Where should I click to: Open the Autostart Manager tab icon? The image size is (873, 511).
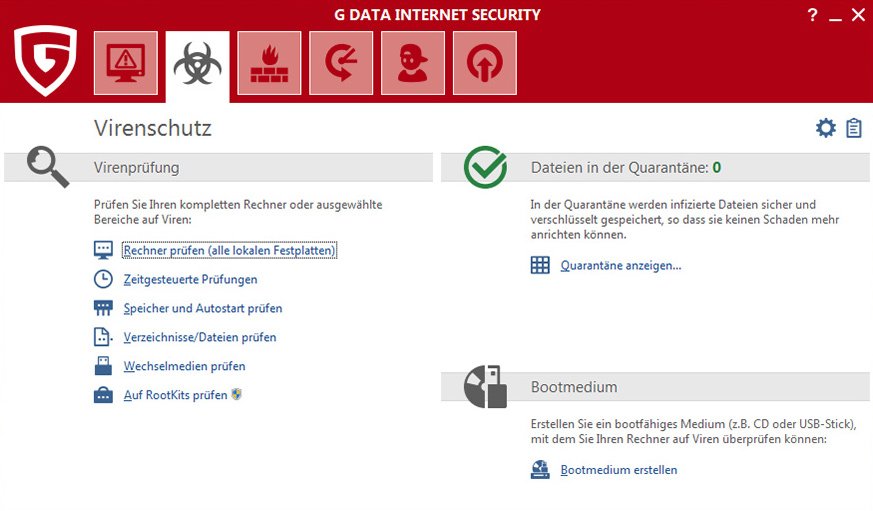point(485,63)
